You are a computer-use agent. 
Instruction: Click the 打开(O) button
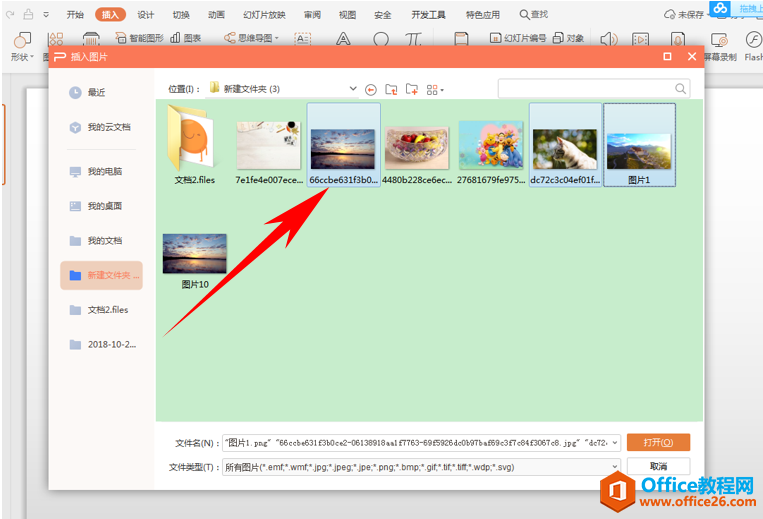[658, 442]
